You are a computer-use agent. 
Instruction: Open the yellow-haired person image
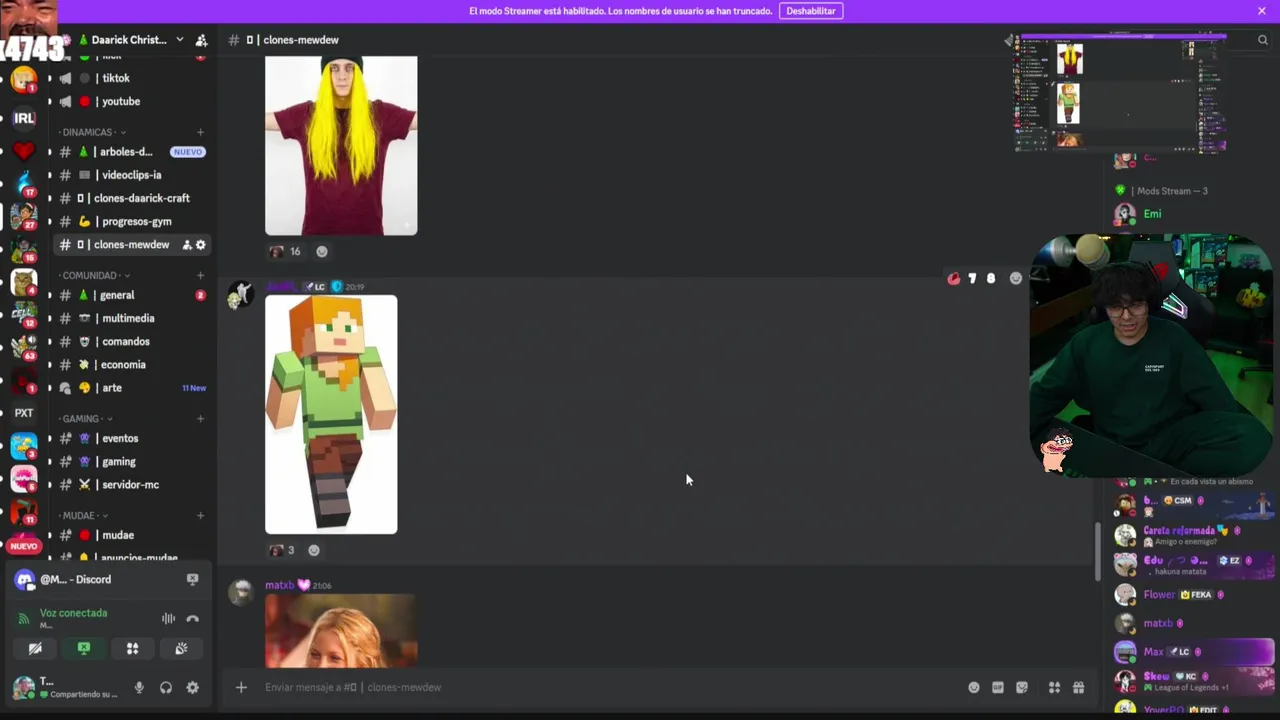341,145
